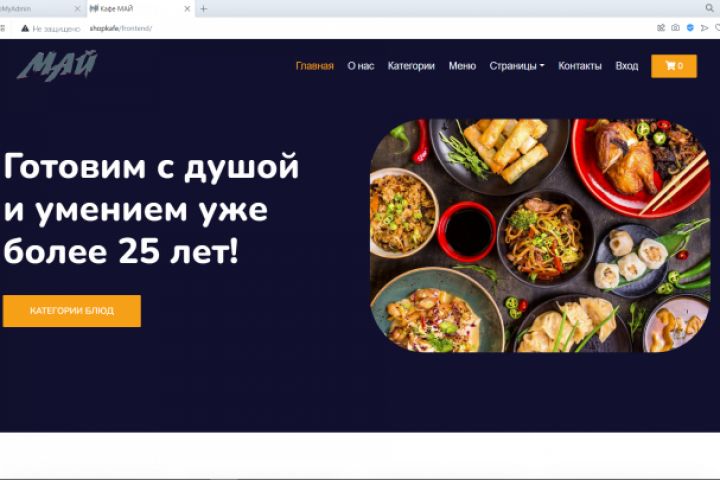Image resolution: width=720 pixels, height=480 pixels.
Task: Click the blue shield ad-blocker icon
Action: tap(690, 28)
